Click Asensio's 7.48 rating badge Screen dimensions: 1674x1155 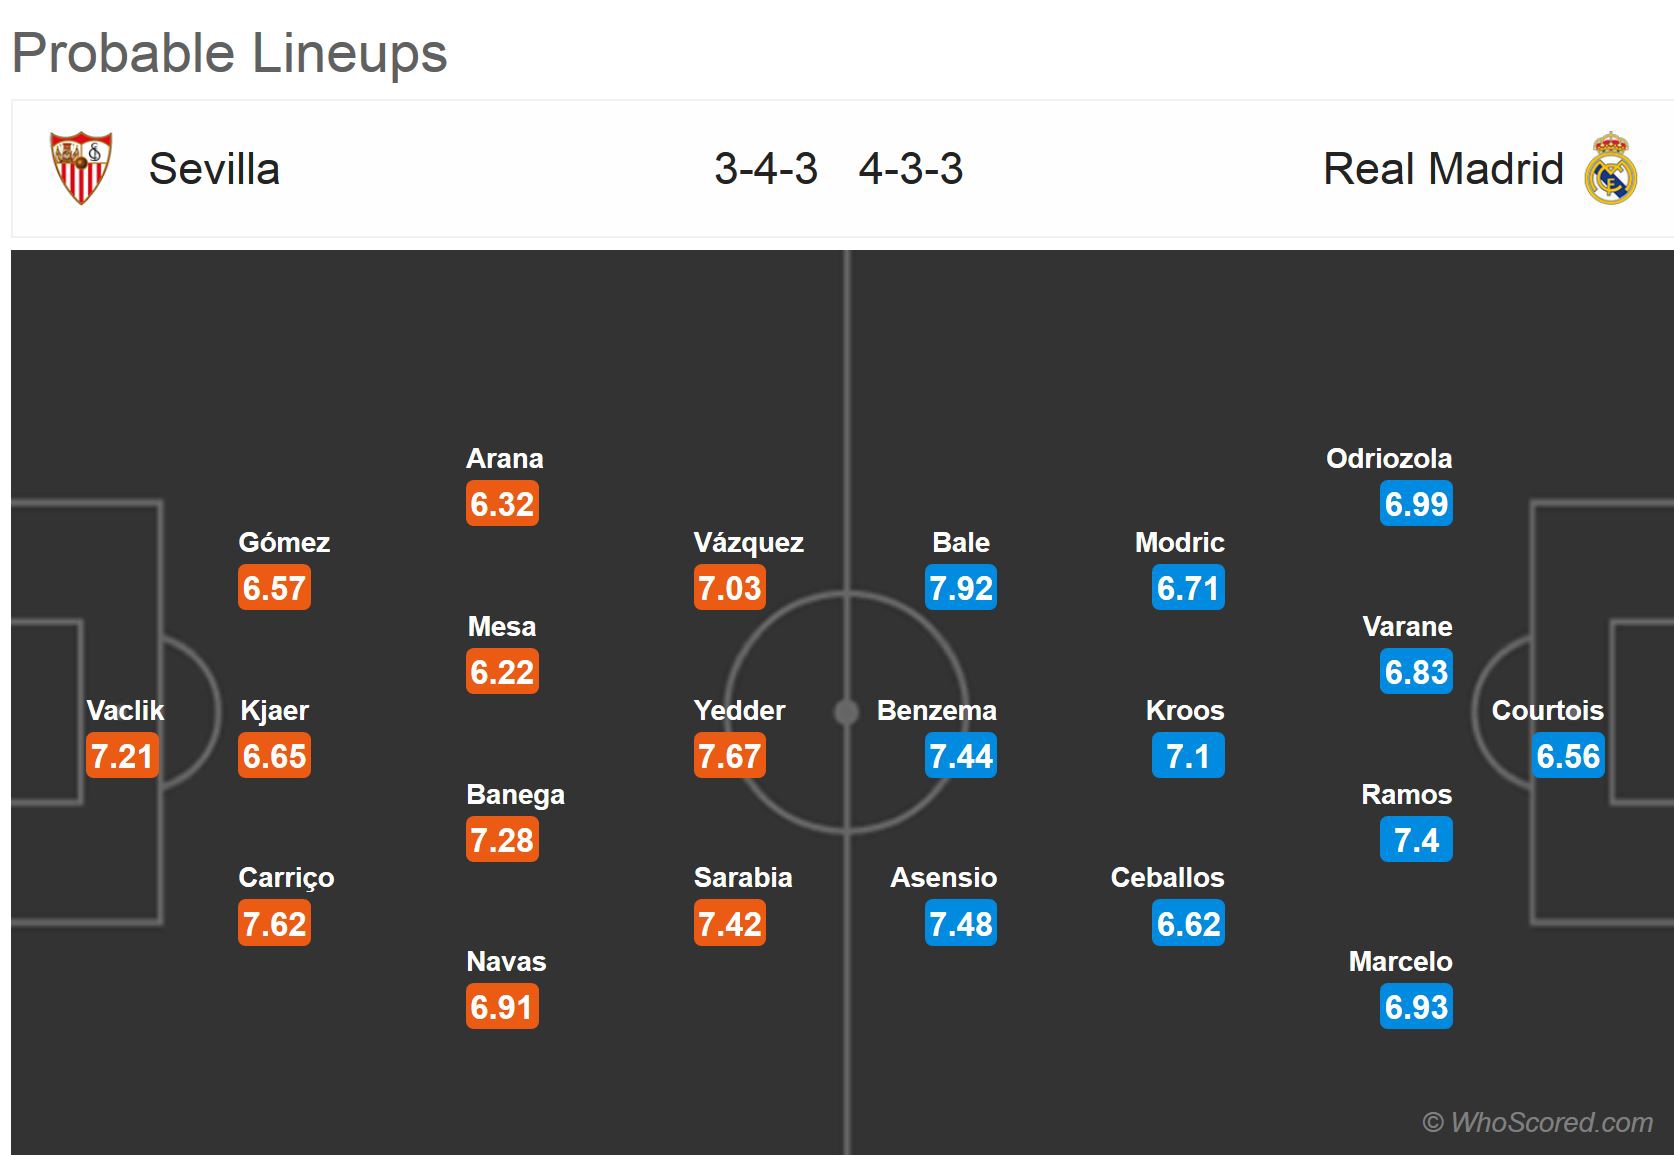[x=961, y=923]
